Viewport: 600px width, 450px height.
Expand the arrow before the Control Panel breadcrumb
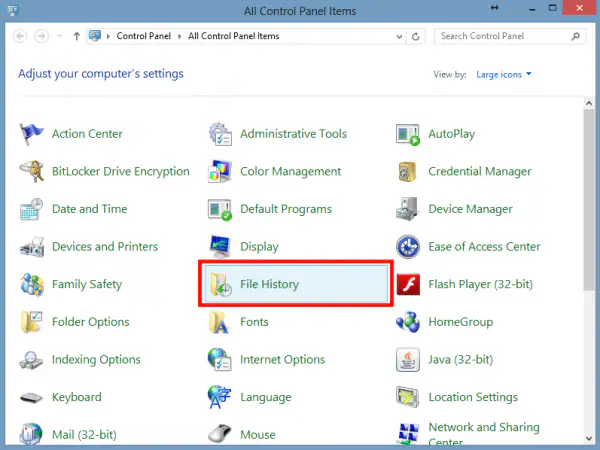click(x=108, y=36)
